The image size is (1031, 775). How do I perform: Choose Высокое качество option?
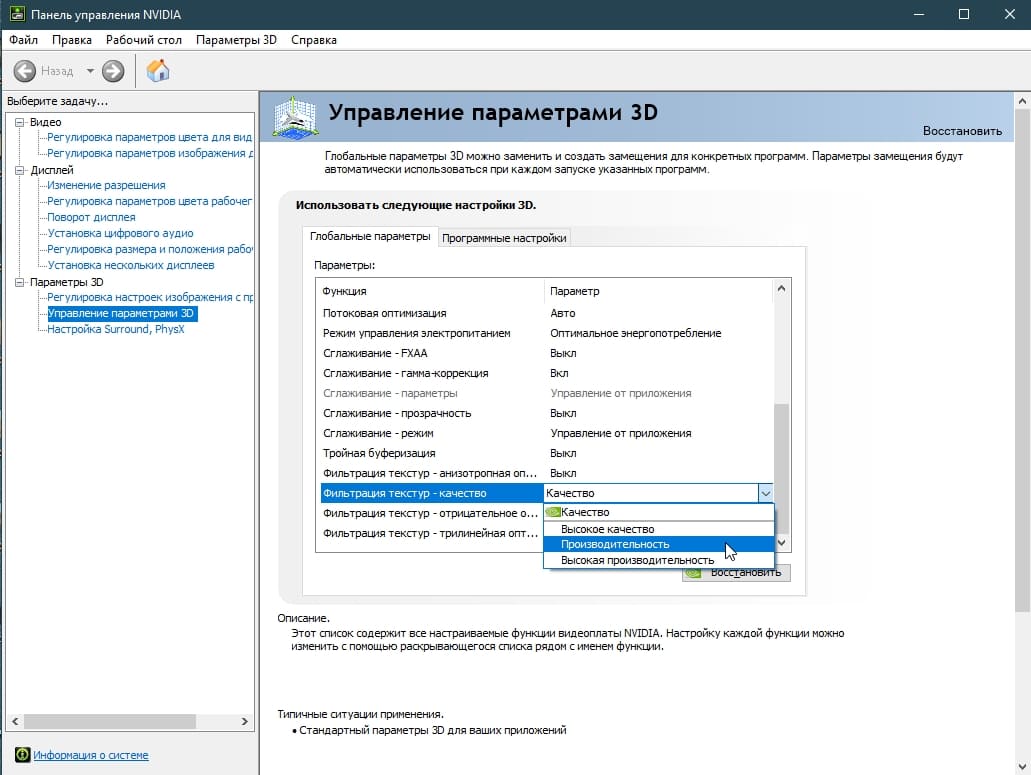659,528
